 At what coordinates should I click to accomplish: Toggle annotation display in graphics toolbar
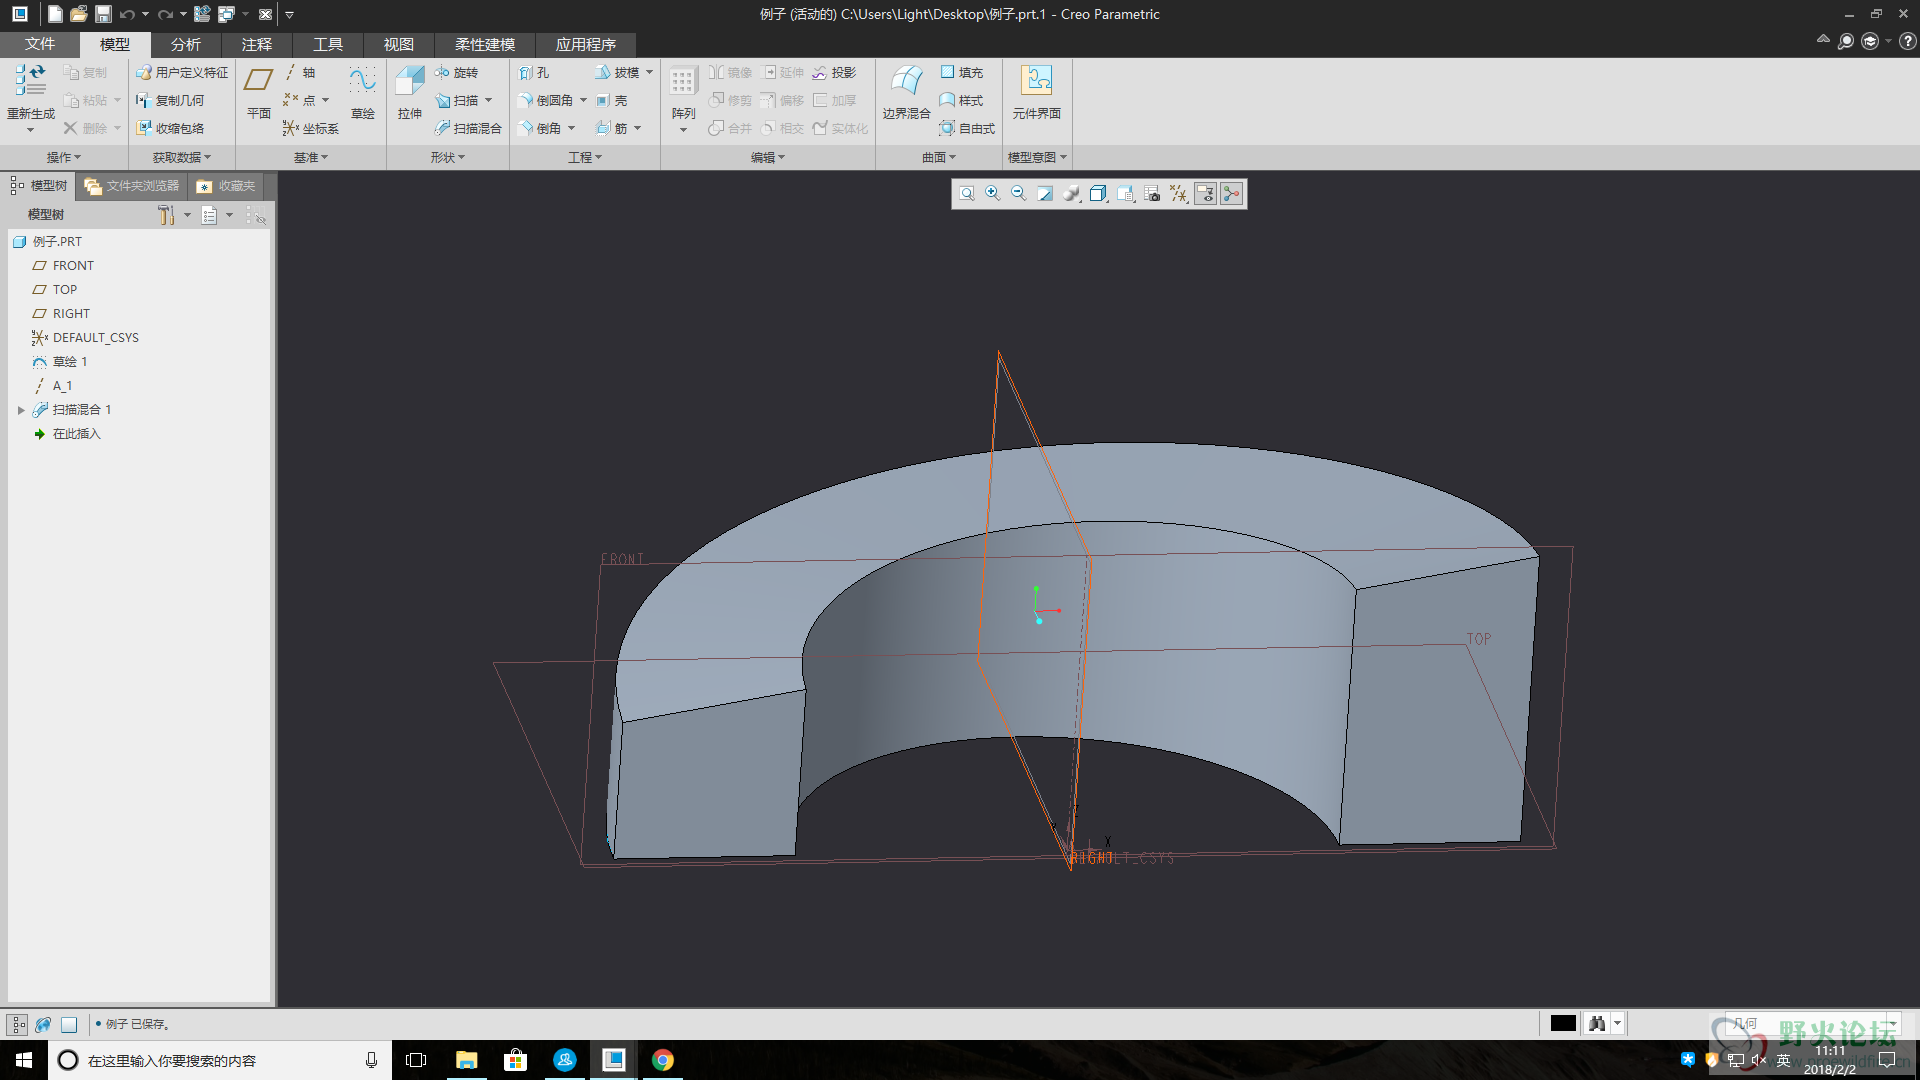(1206, 194)
